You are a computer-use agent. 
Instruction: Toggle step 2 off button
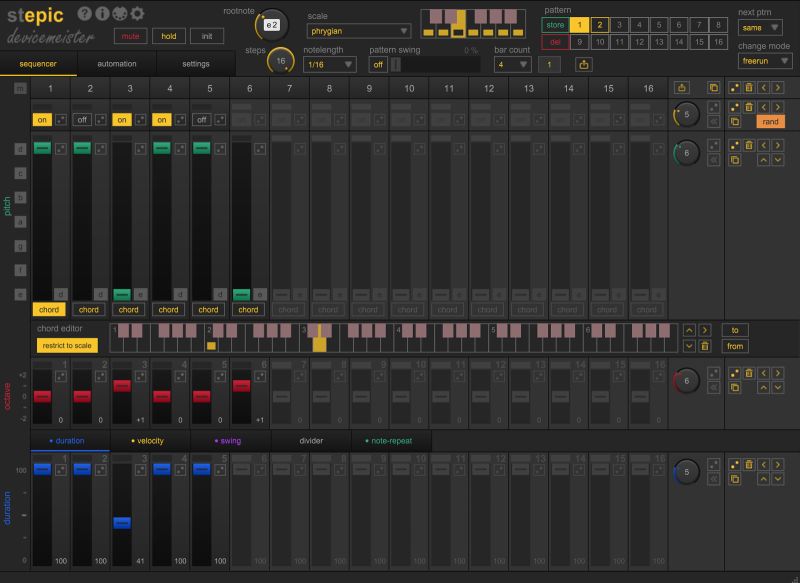pos(82,120)
